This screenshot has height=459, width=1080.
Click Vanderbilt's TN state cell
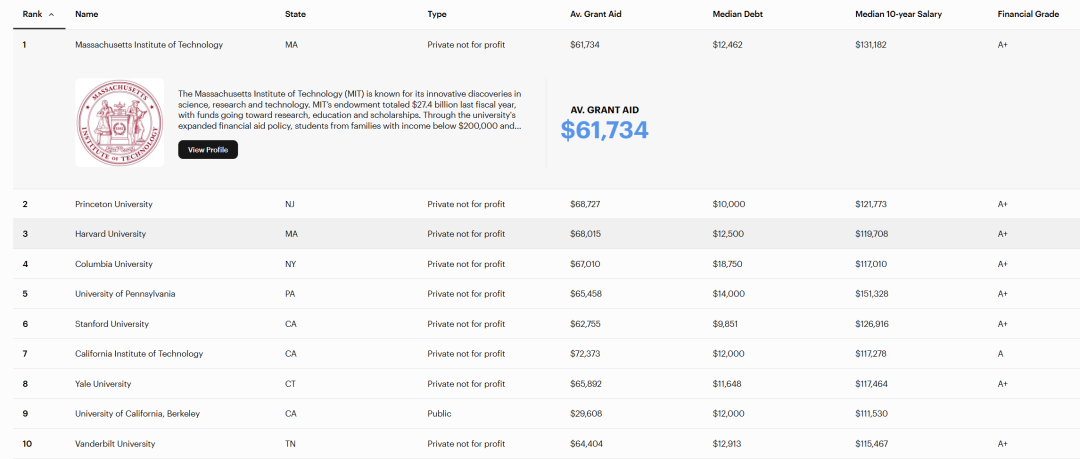click(x=291, y=443)
